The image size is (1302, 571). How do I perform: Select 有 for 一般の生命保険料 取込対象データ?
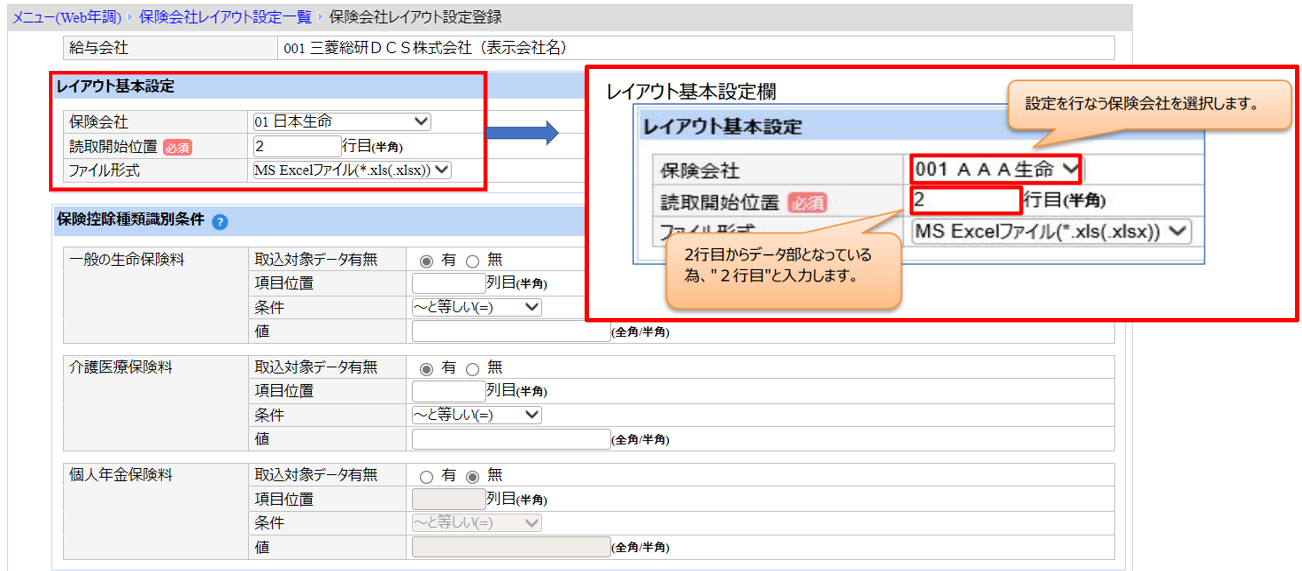pos(427,260)
